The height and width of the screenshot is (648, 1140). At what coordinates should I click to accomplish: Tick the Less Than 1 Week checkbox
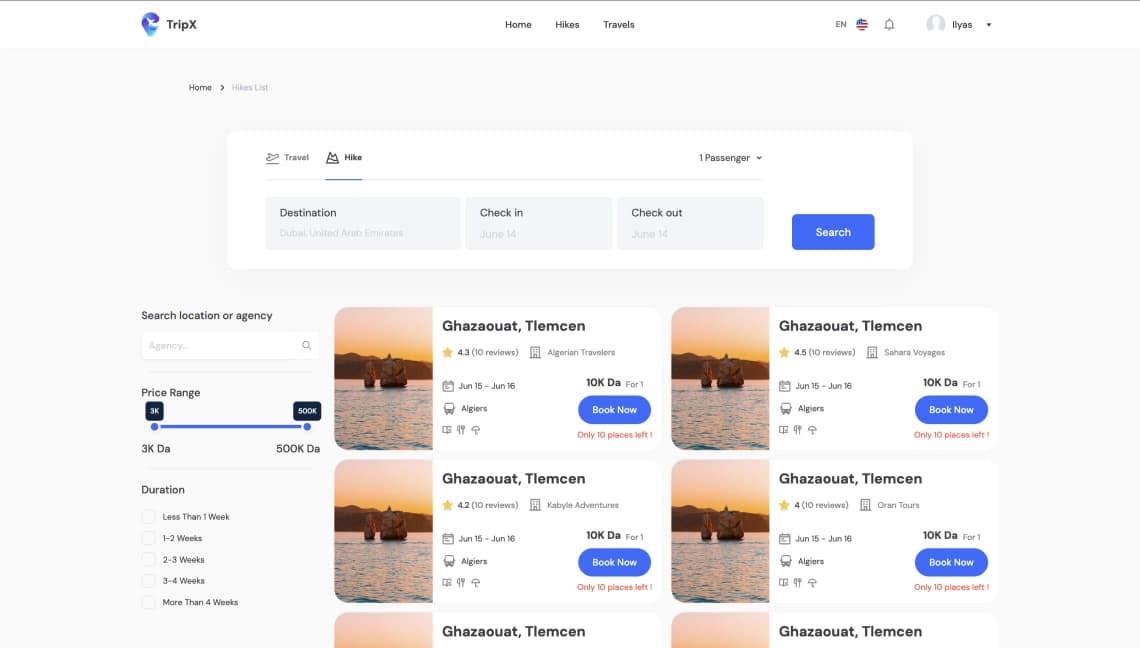(x=148, y=517)
